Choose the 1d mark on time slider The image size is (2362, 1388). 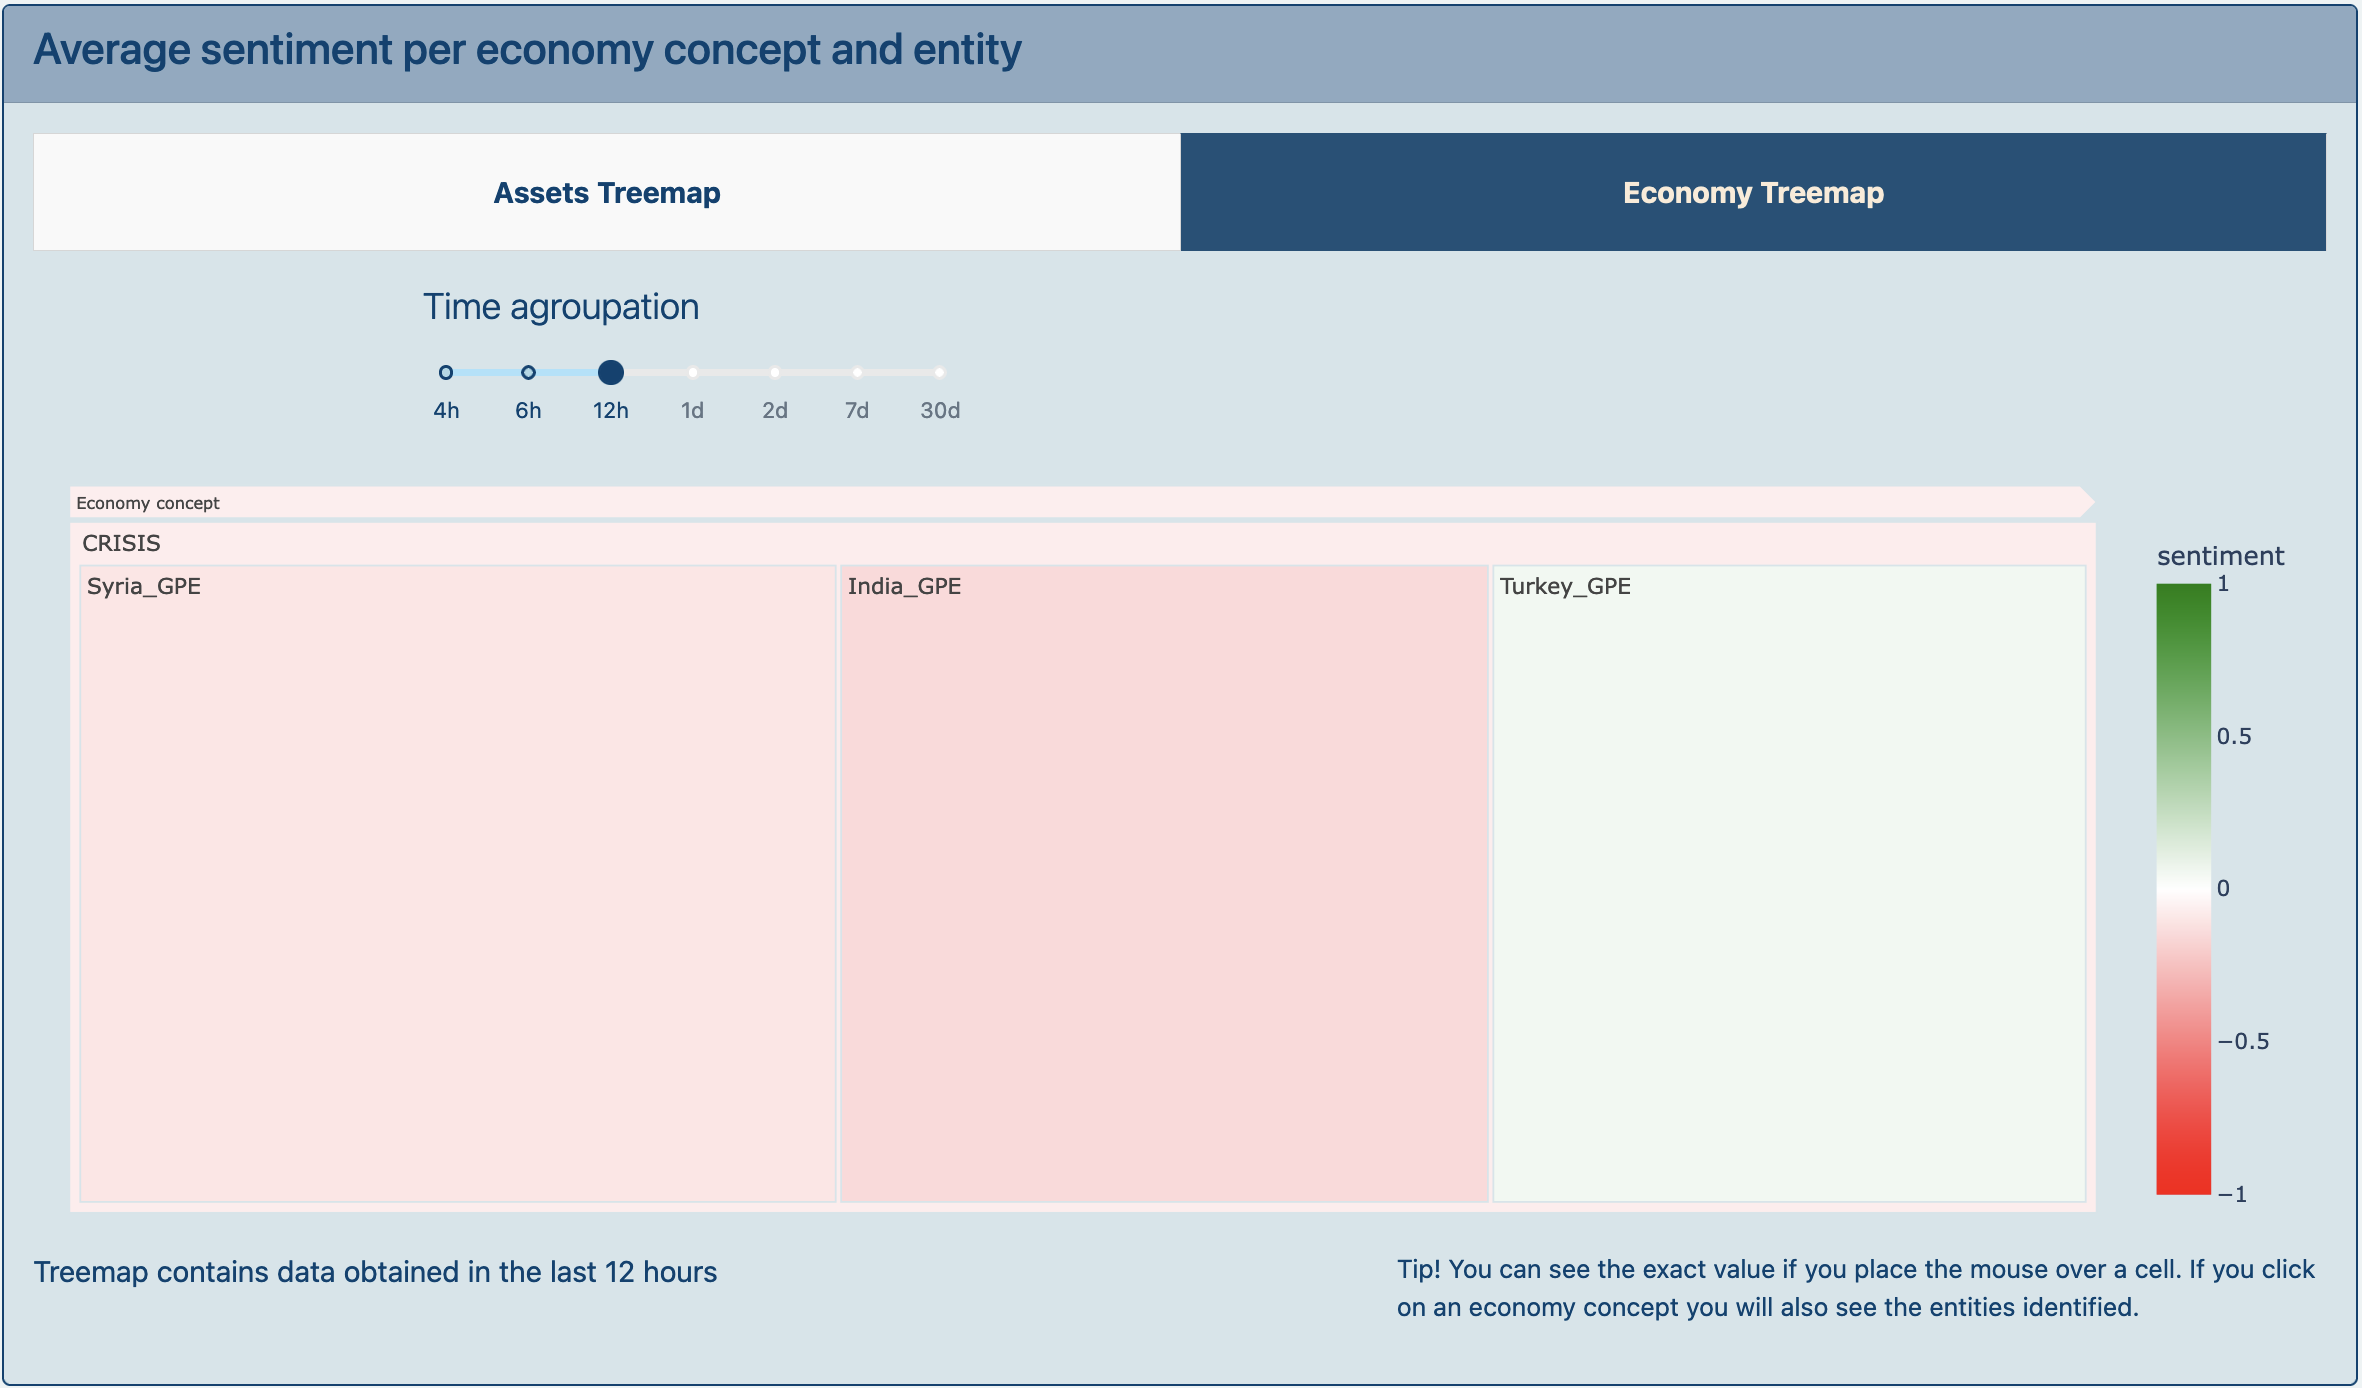693,373
